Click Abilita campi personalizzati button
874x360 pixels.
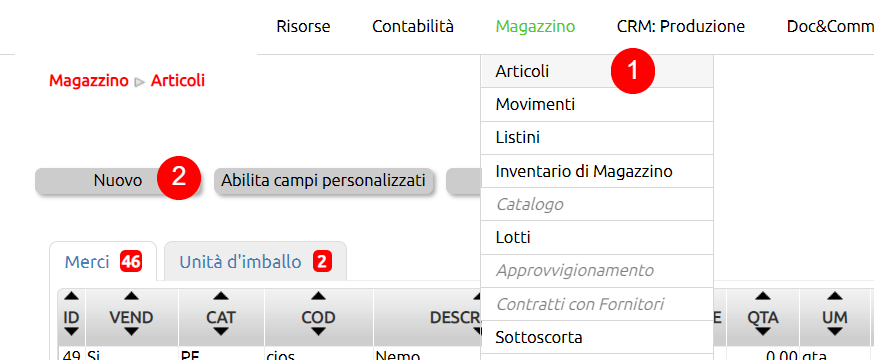click(323, 181)
